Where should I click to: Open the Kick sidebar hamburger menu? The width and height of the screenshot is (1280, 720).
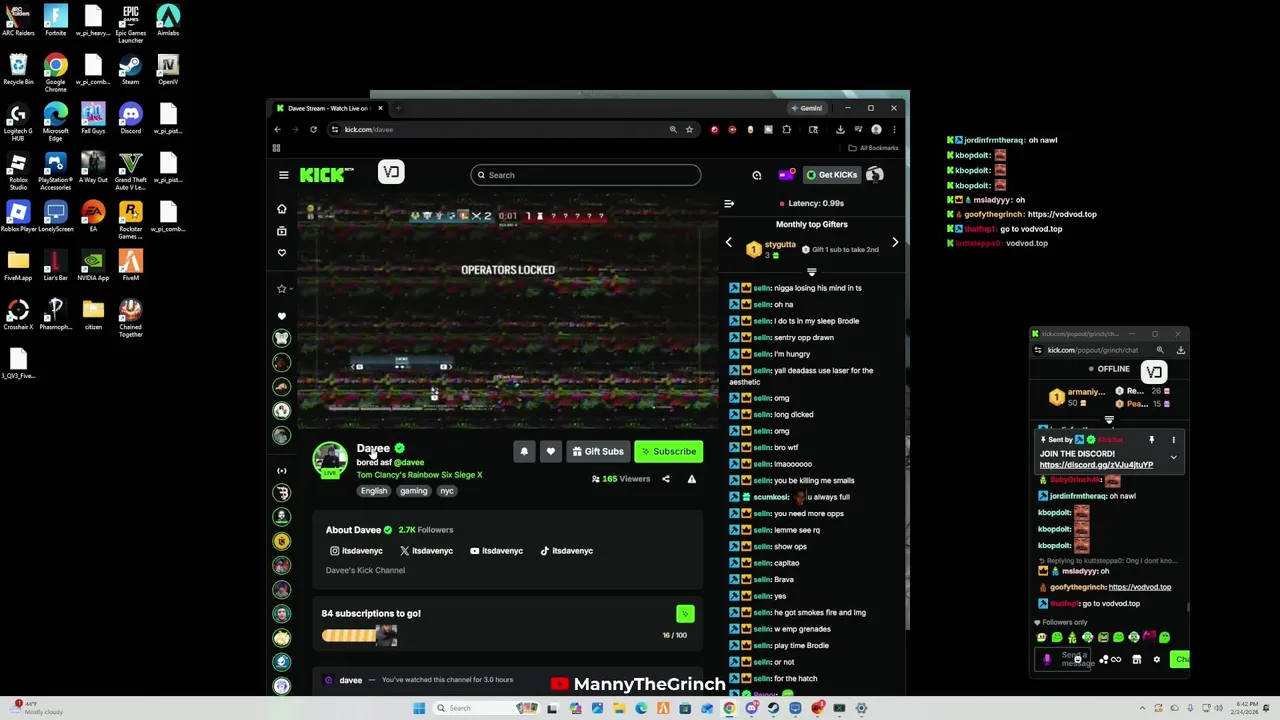pyautogui.click(x=283, y=175)
